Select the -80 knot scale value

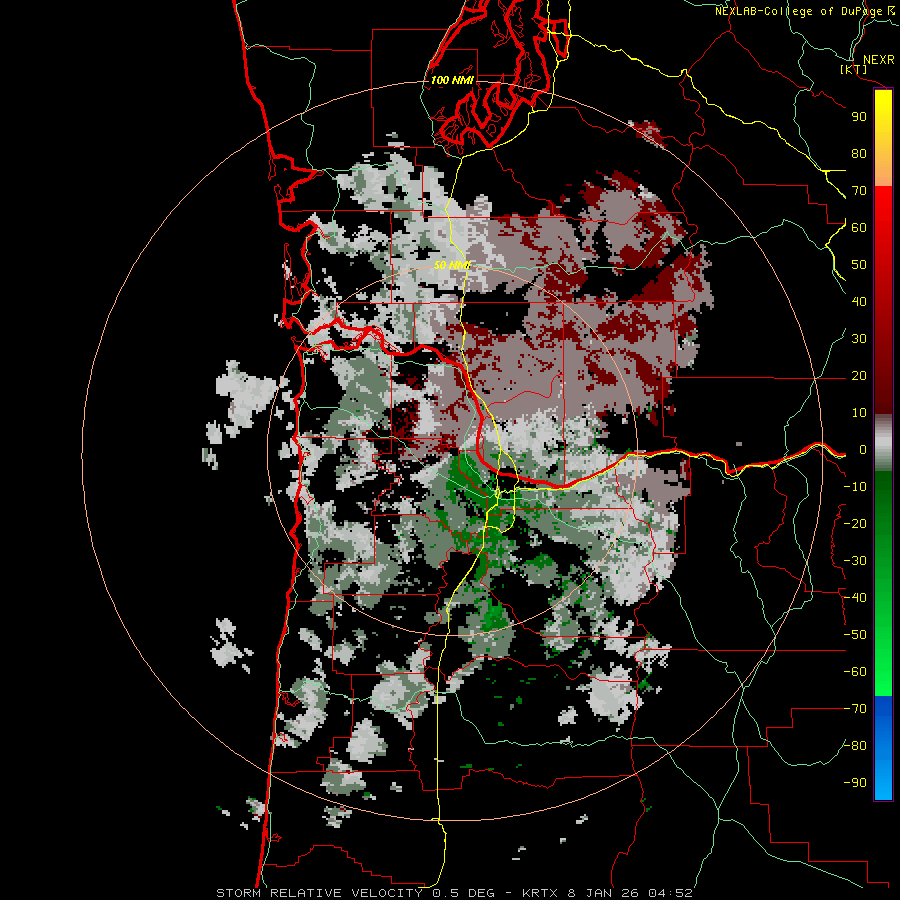(x=855, y=746)
